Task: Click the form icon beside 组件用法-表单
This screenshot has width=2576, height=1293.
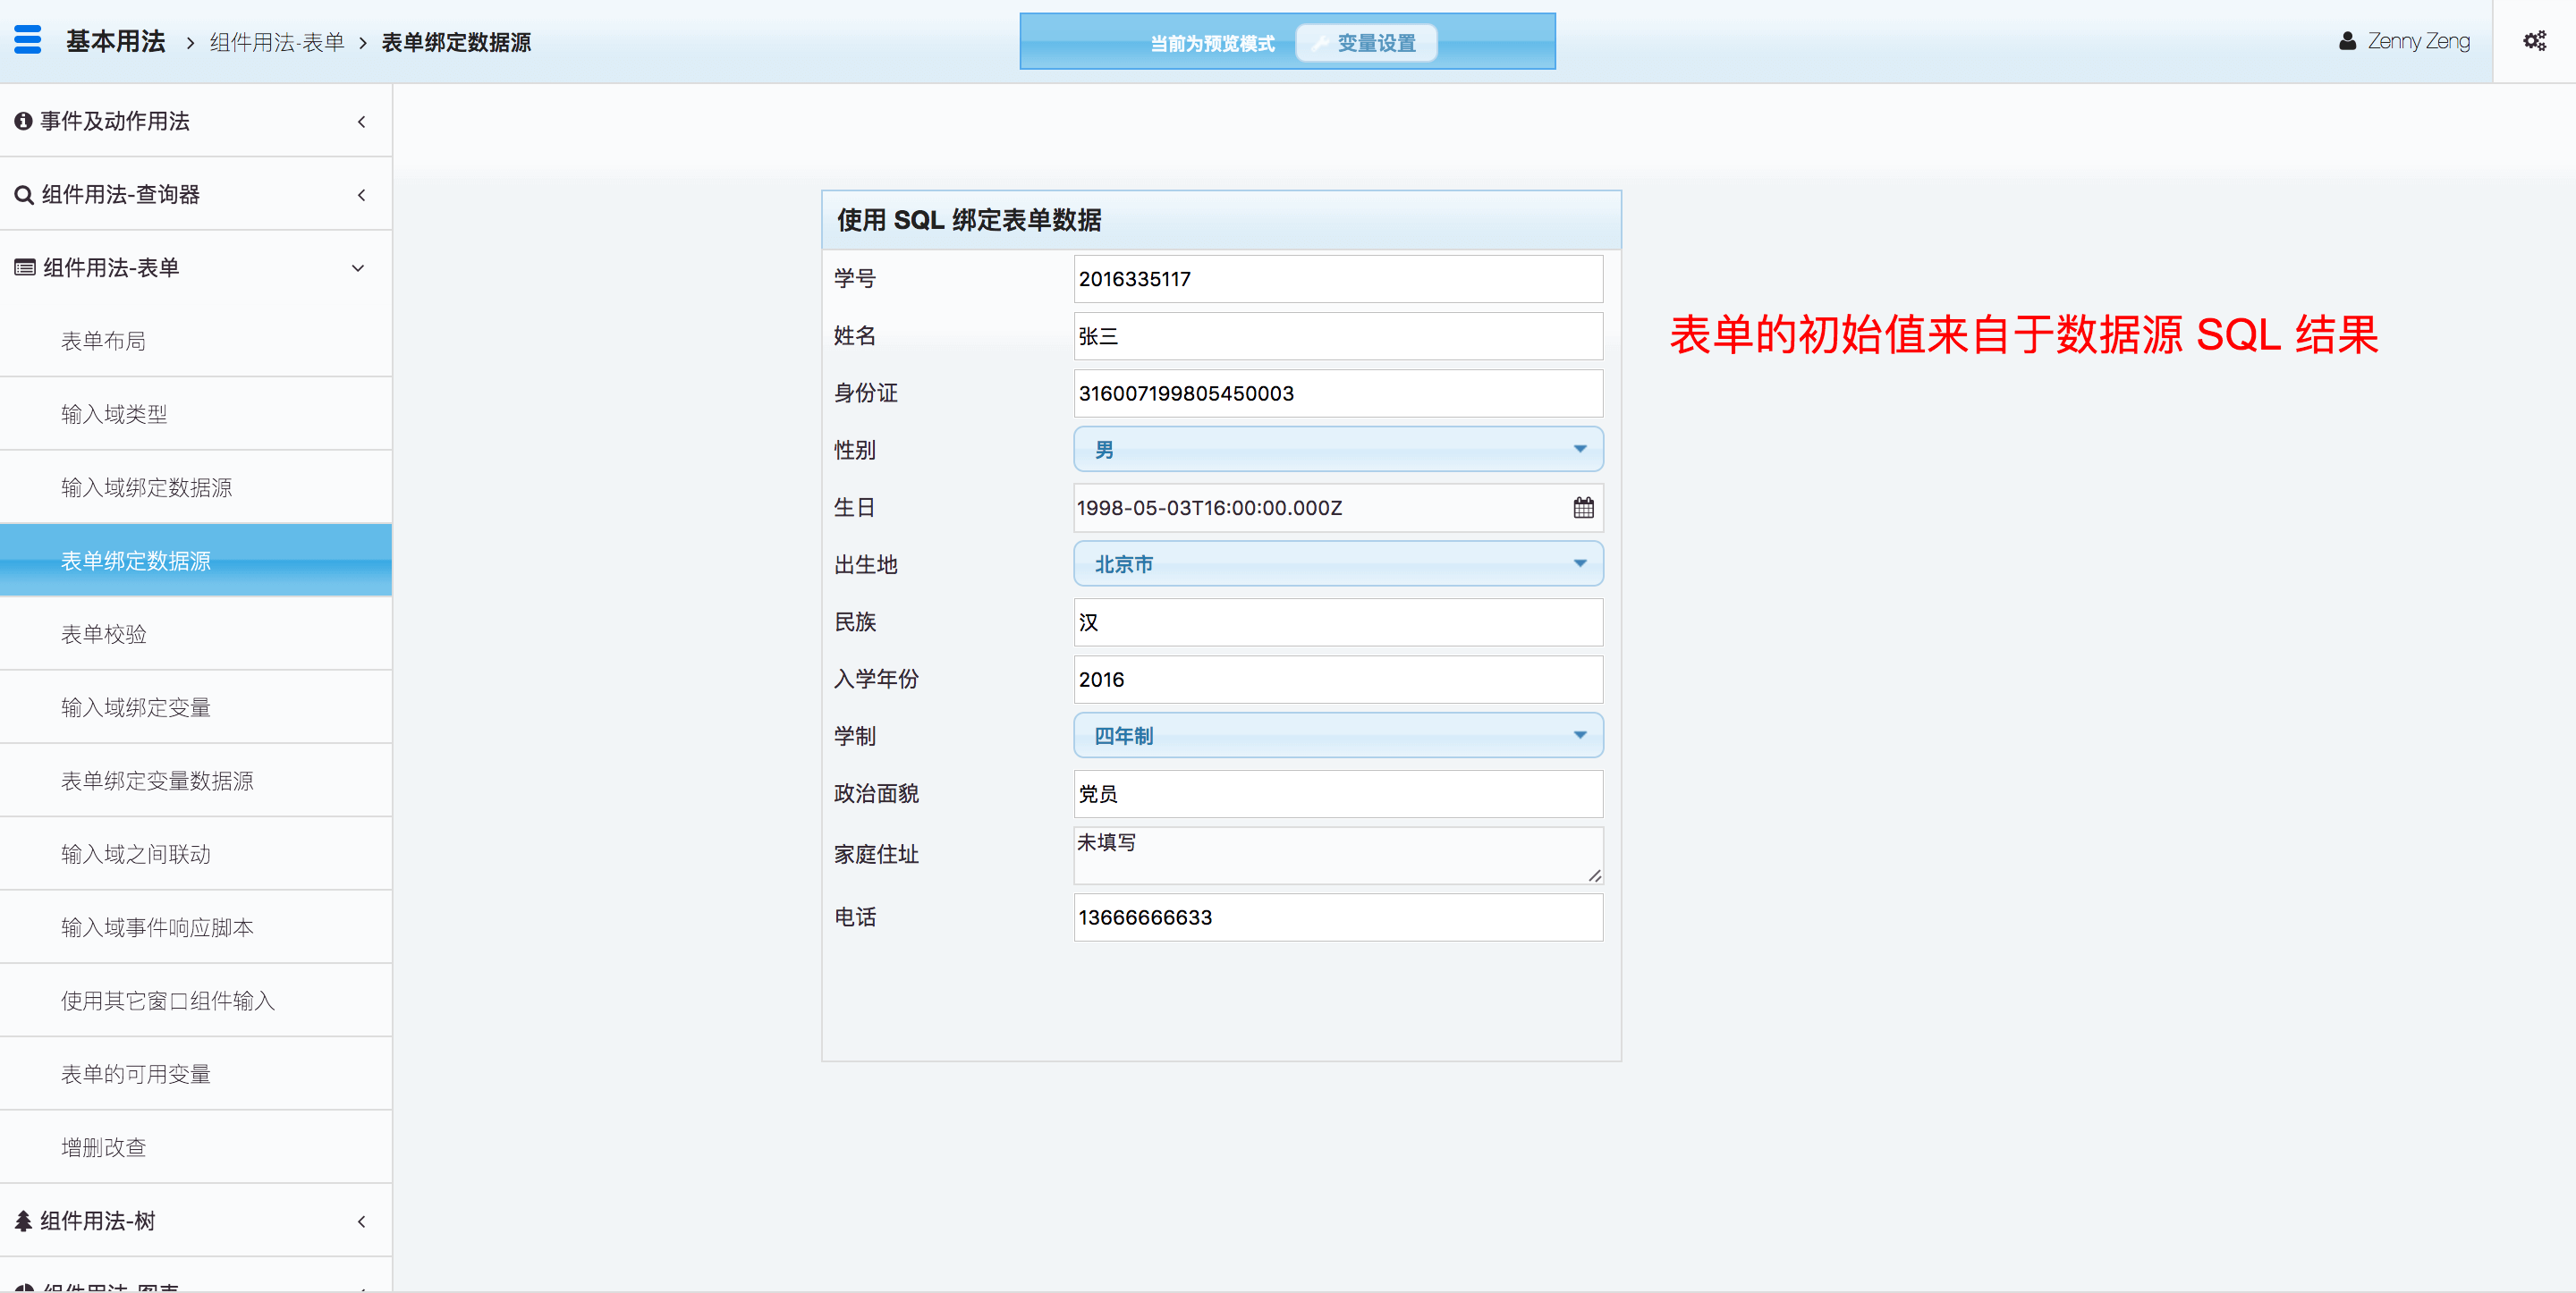Action: 25,268
